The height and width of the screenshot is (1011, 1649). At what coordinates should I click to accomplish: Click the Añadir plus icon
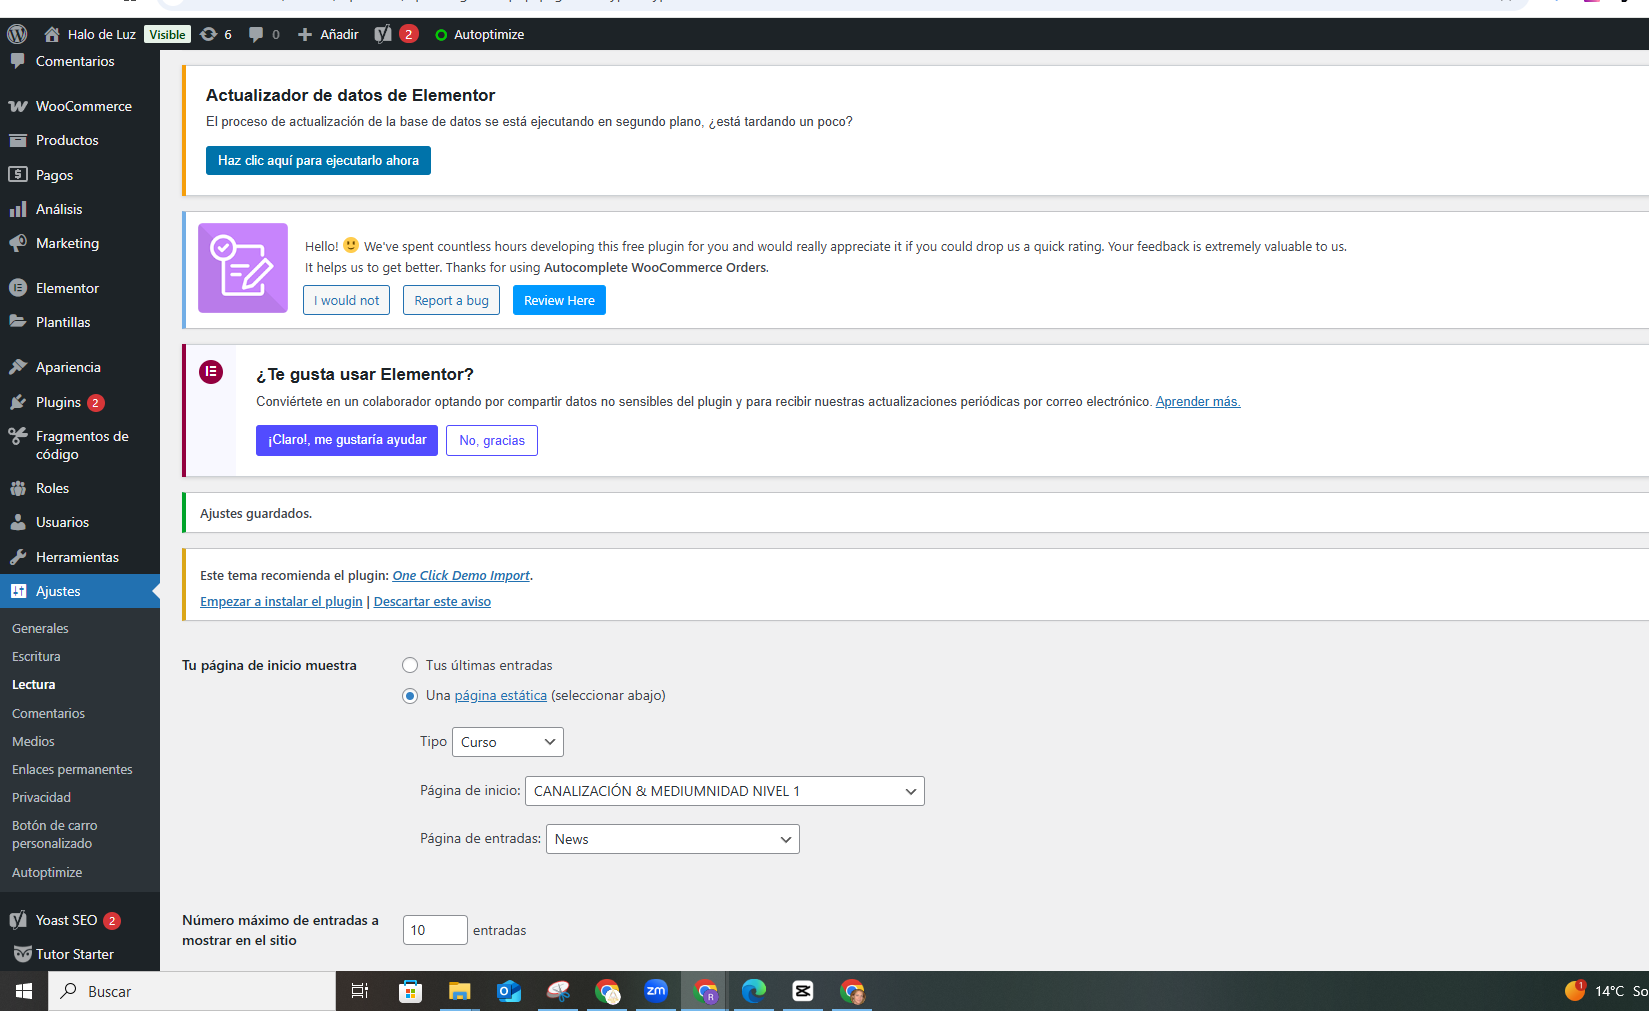(x=305, y=34)
